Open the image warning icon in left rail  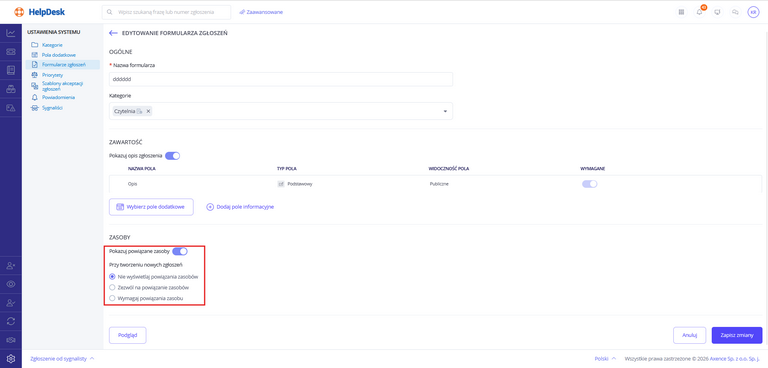pyautogui.click(x=11, y=108)
